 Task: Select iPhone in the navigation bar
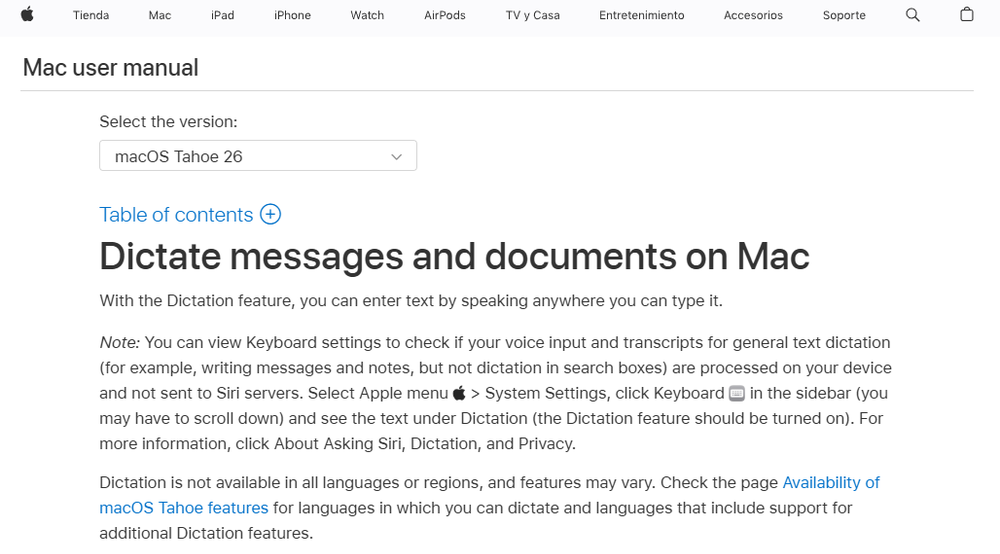[x=292, y=15]
